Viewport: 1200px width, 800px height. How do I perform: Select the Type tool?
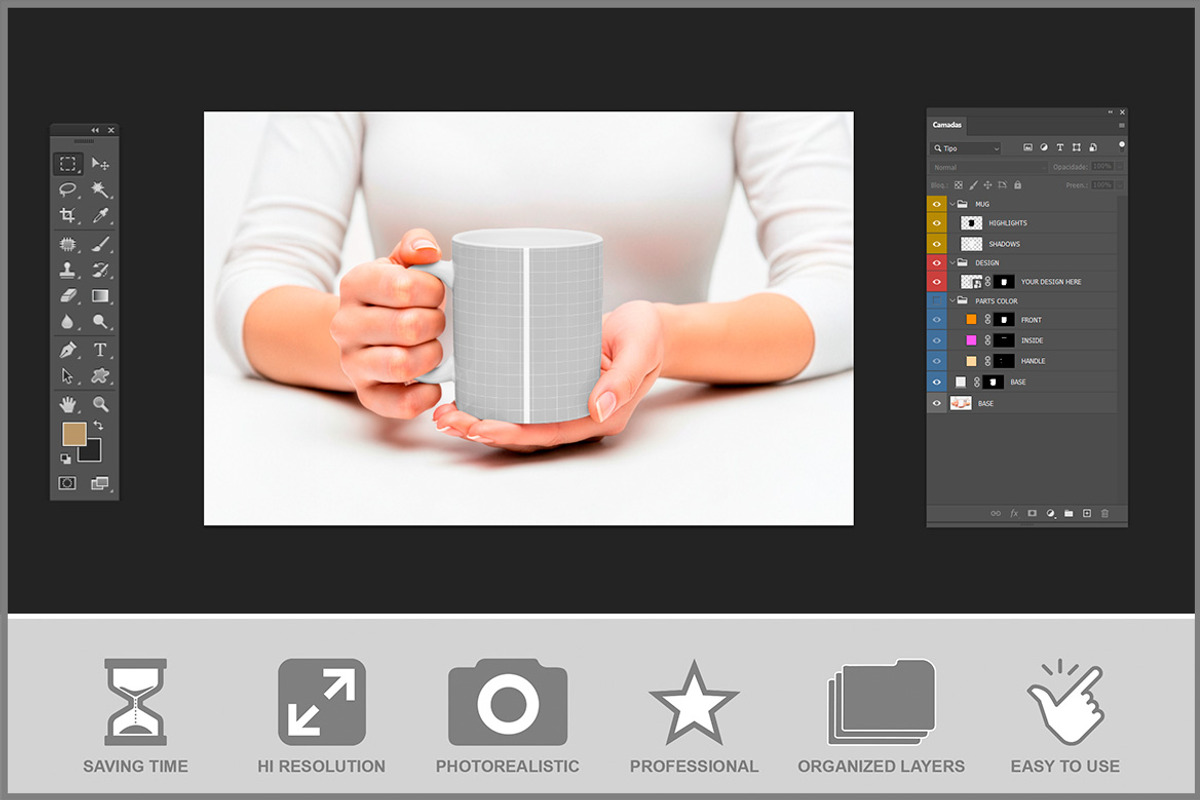tap(100, 350)
